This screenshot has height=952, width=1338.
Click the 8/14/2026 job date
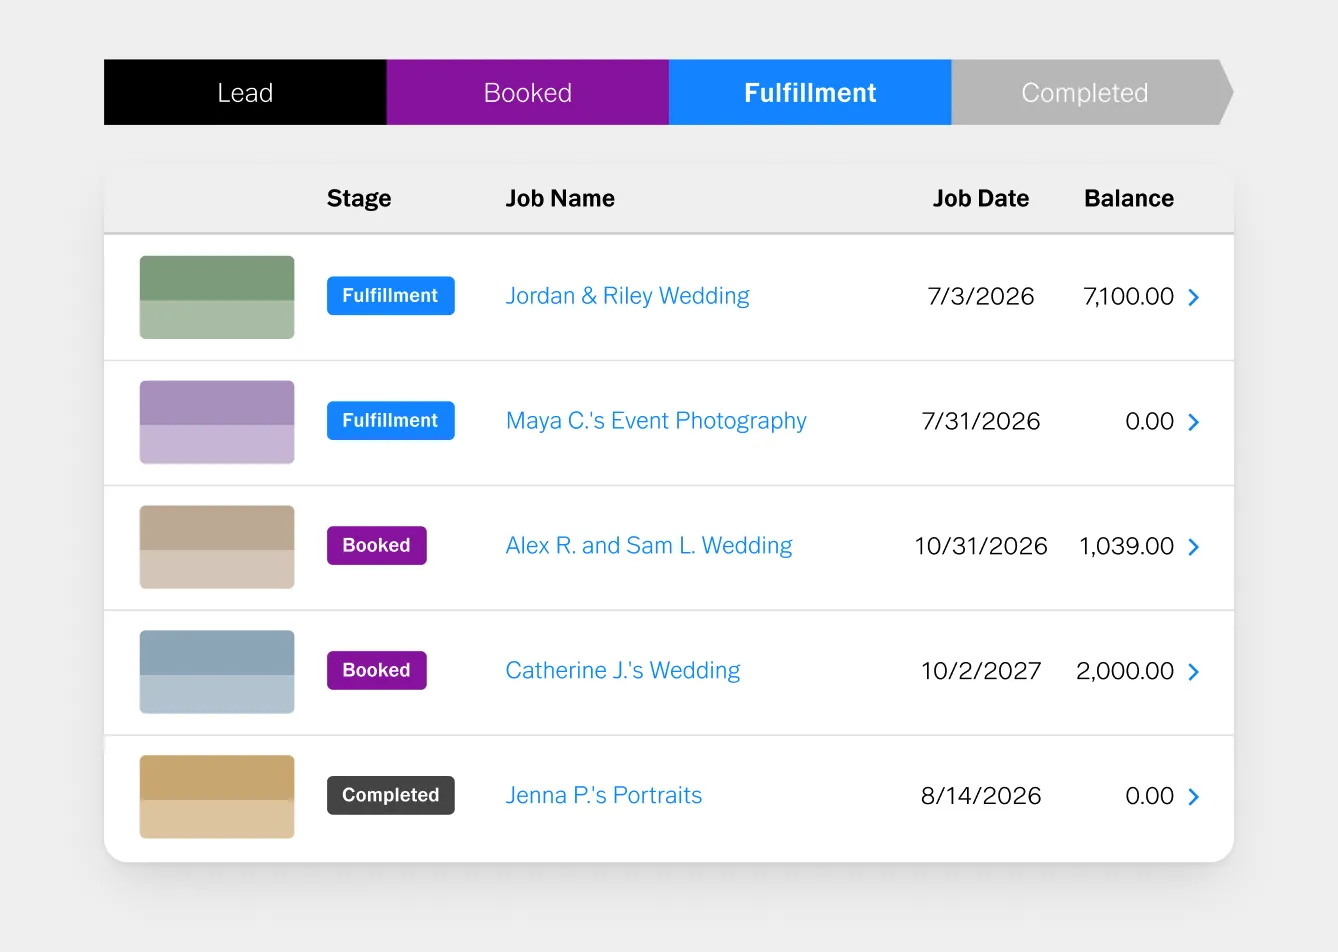(981, 797)
